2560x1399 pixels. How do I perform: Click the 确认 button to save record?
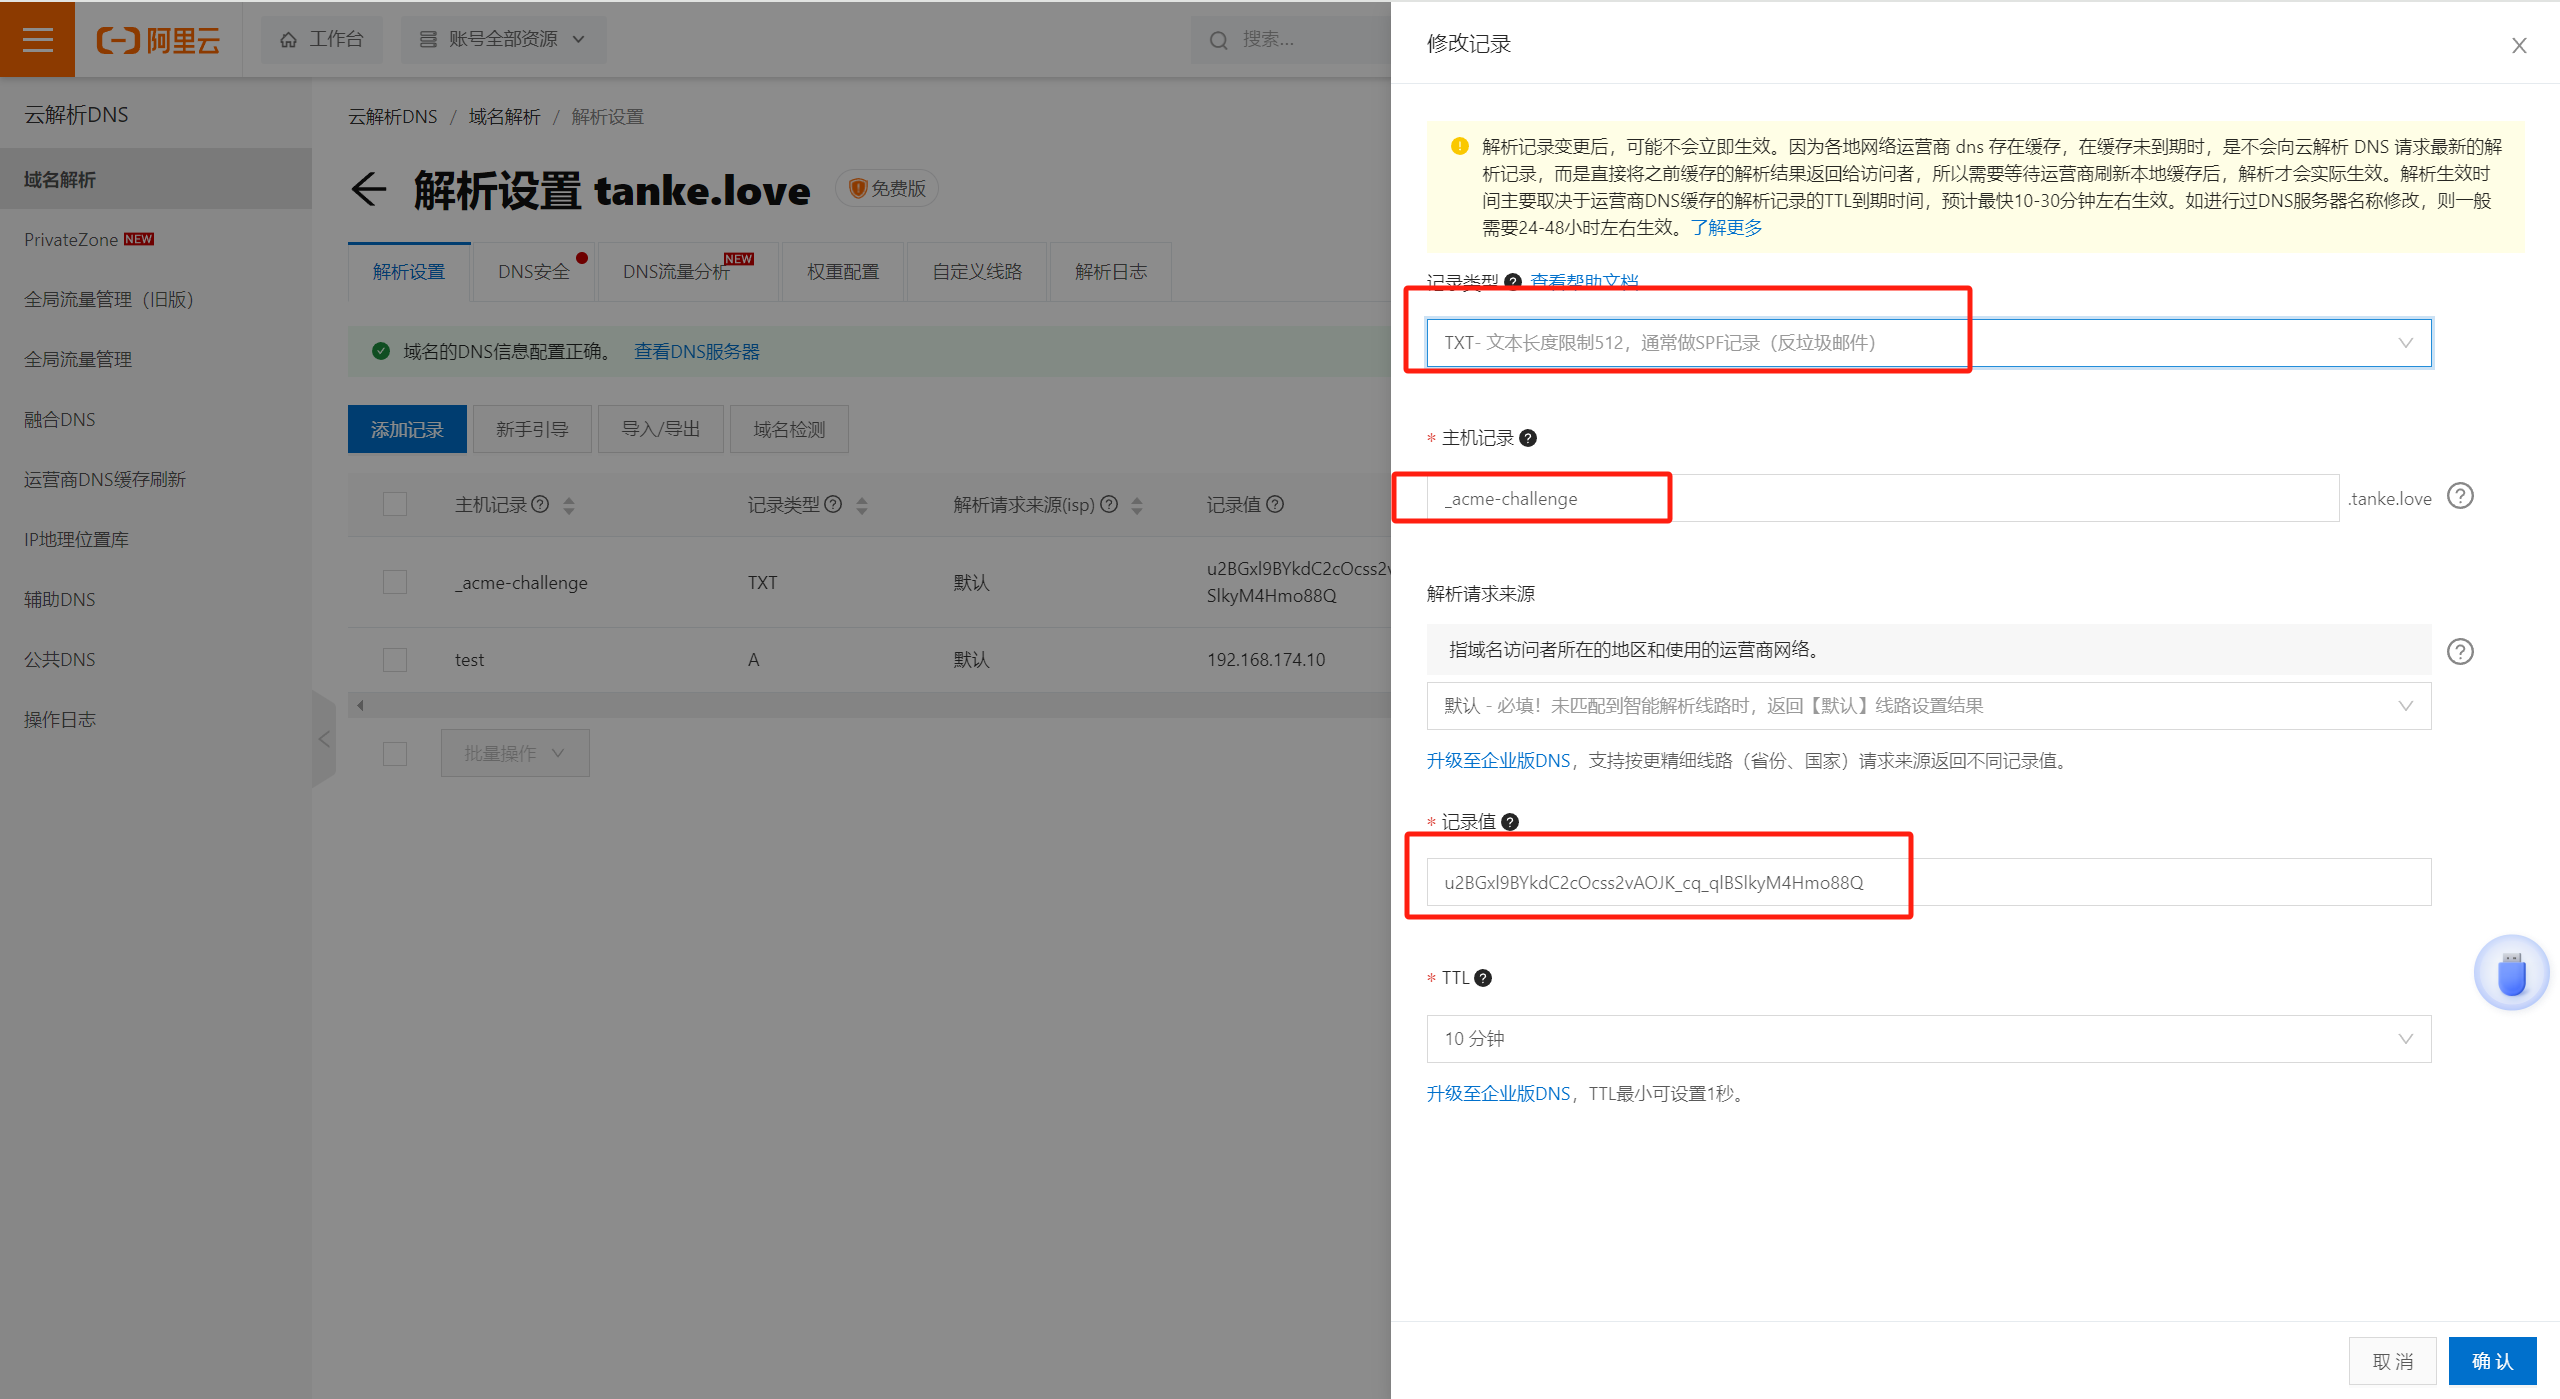(x=2491, y=1361)
